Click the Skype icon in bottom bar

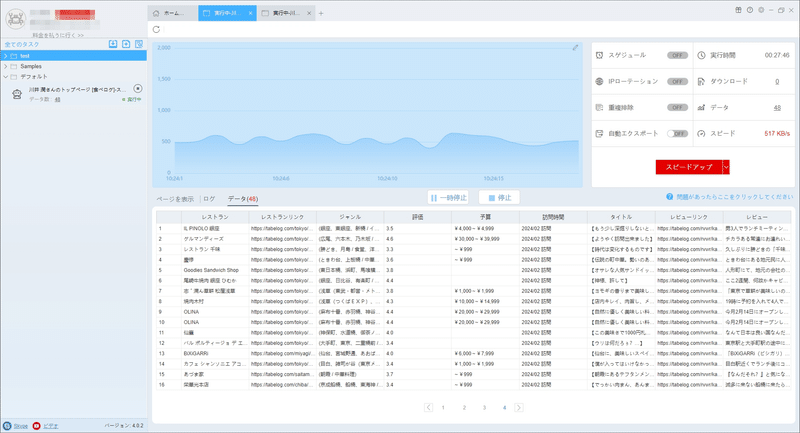tap(7, 426)
